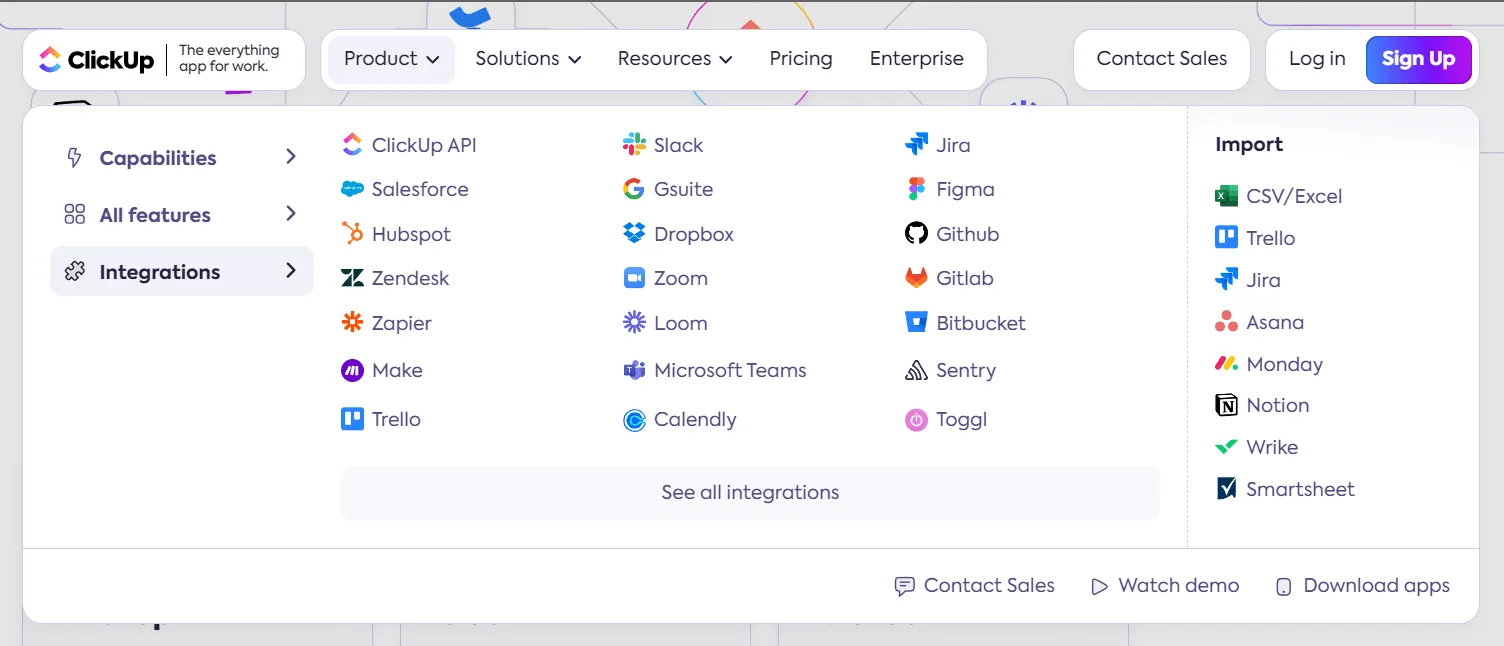
Task: Open the Sentry icon
Action: coord(916,370)
